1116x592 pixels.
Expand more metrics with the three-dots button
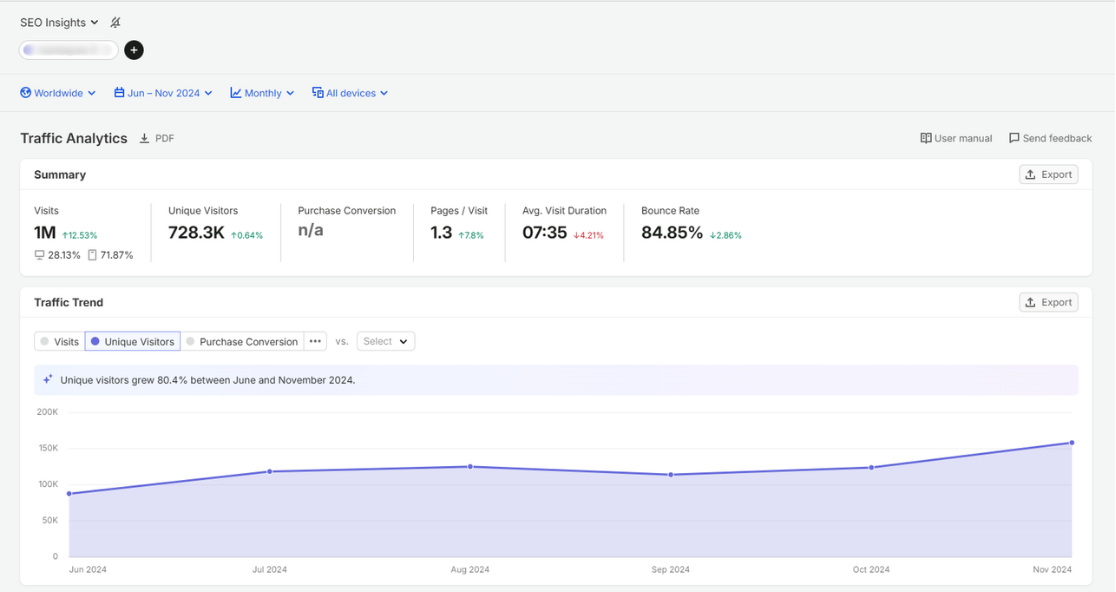[315, 342]
